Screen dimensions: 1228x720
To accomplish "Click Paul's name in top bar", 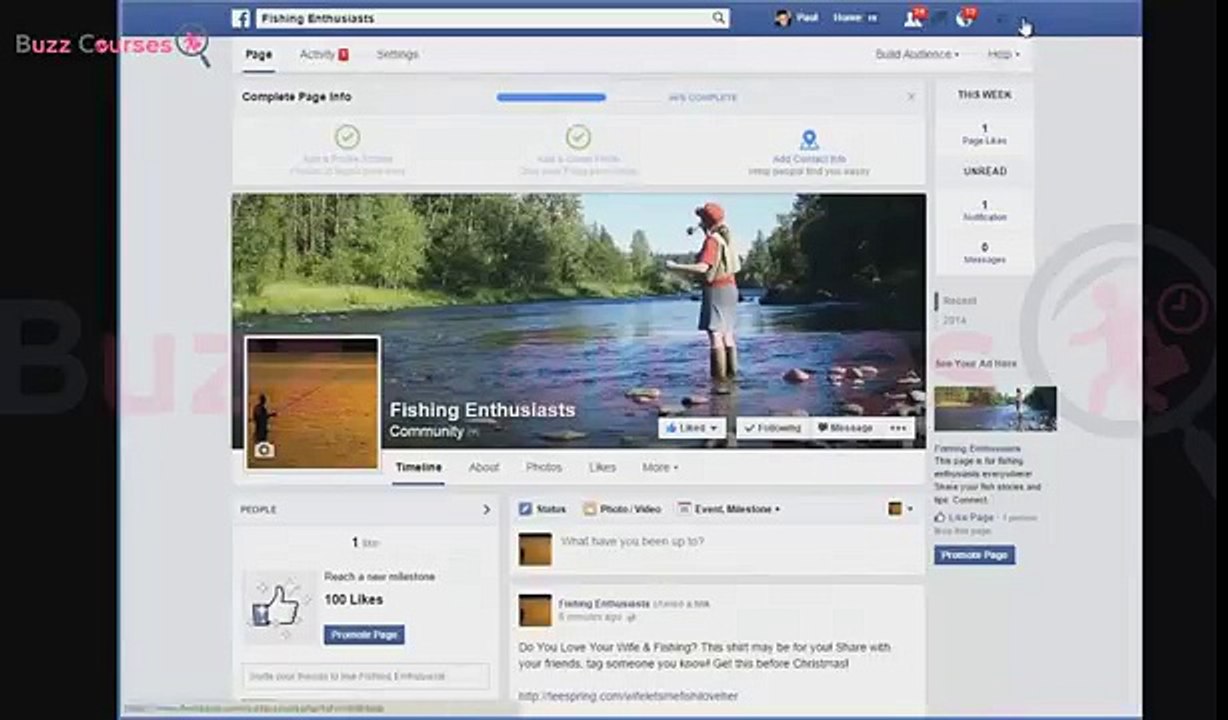I will [x=807, y=18].
